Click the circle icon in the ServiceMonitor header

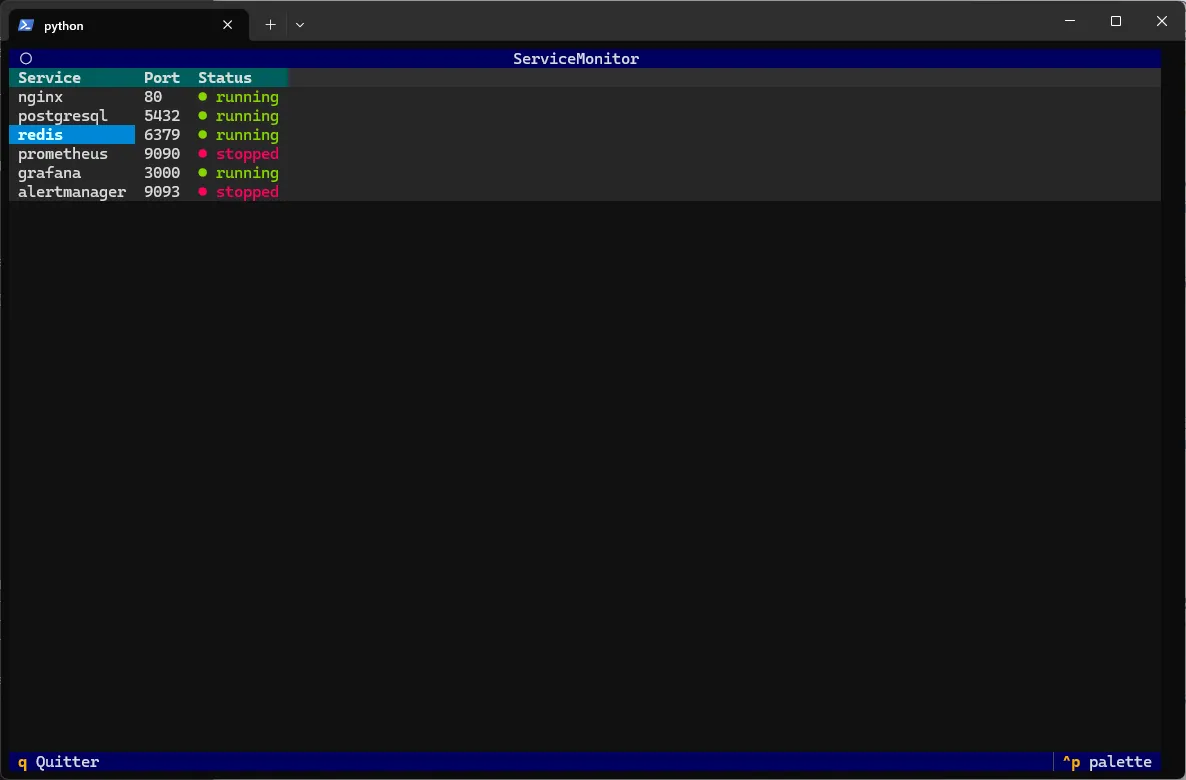(26, 58)
